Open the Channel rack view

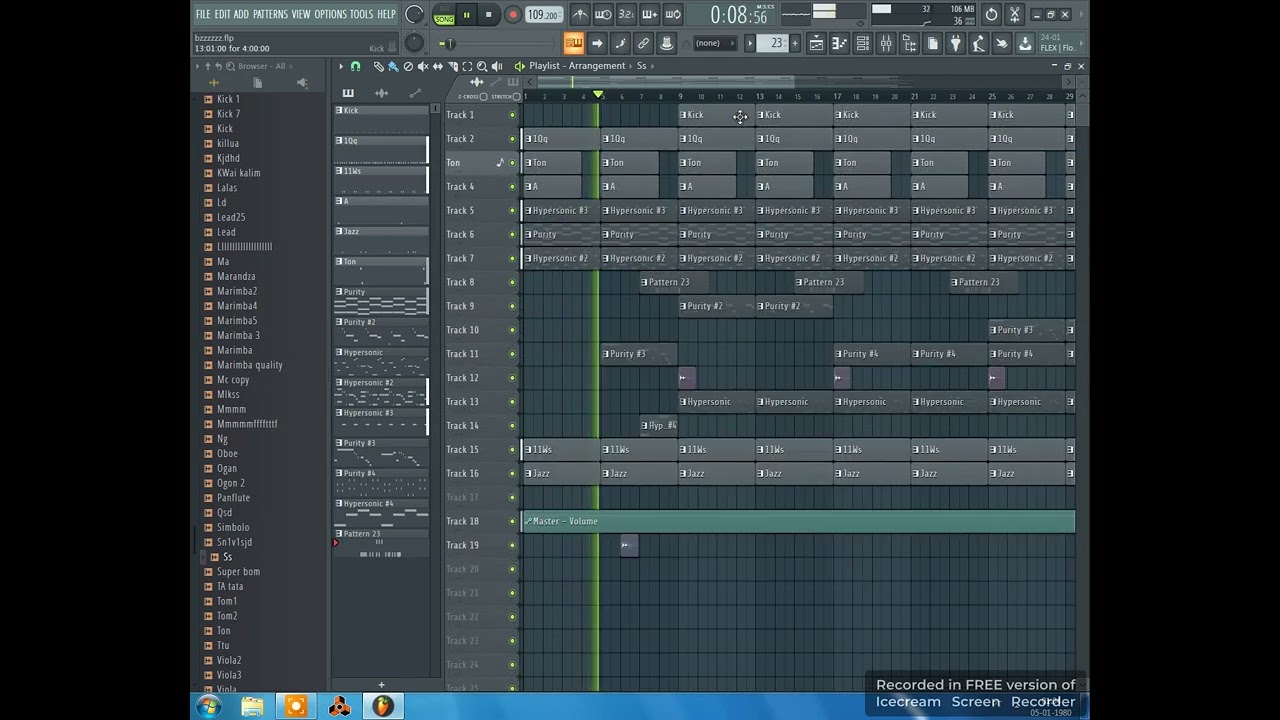(863, 43)
